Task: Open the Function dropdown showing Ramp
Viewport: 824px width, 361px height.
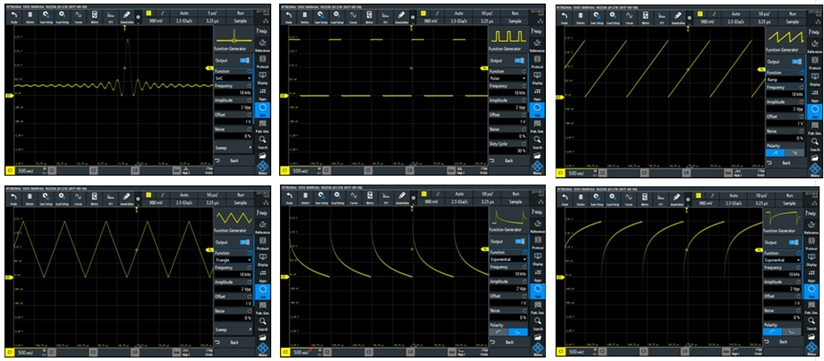Action: (784, 79)
